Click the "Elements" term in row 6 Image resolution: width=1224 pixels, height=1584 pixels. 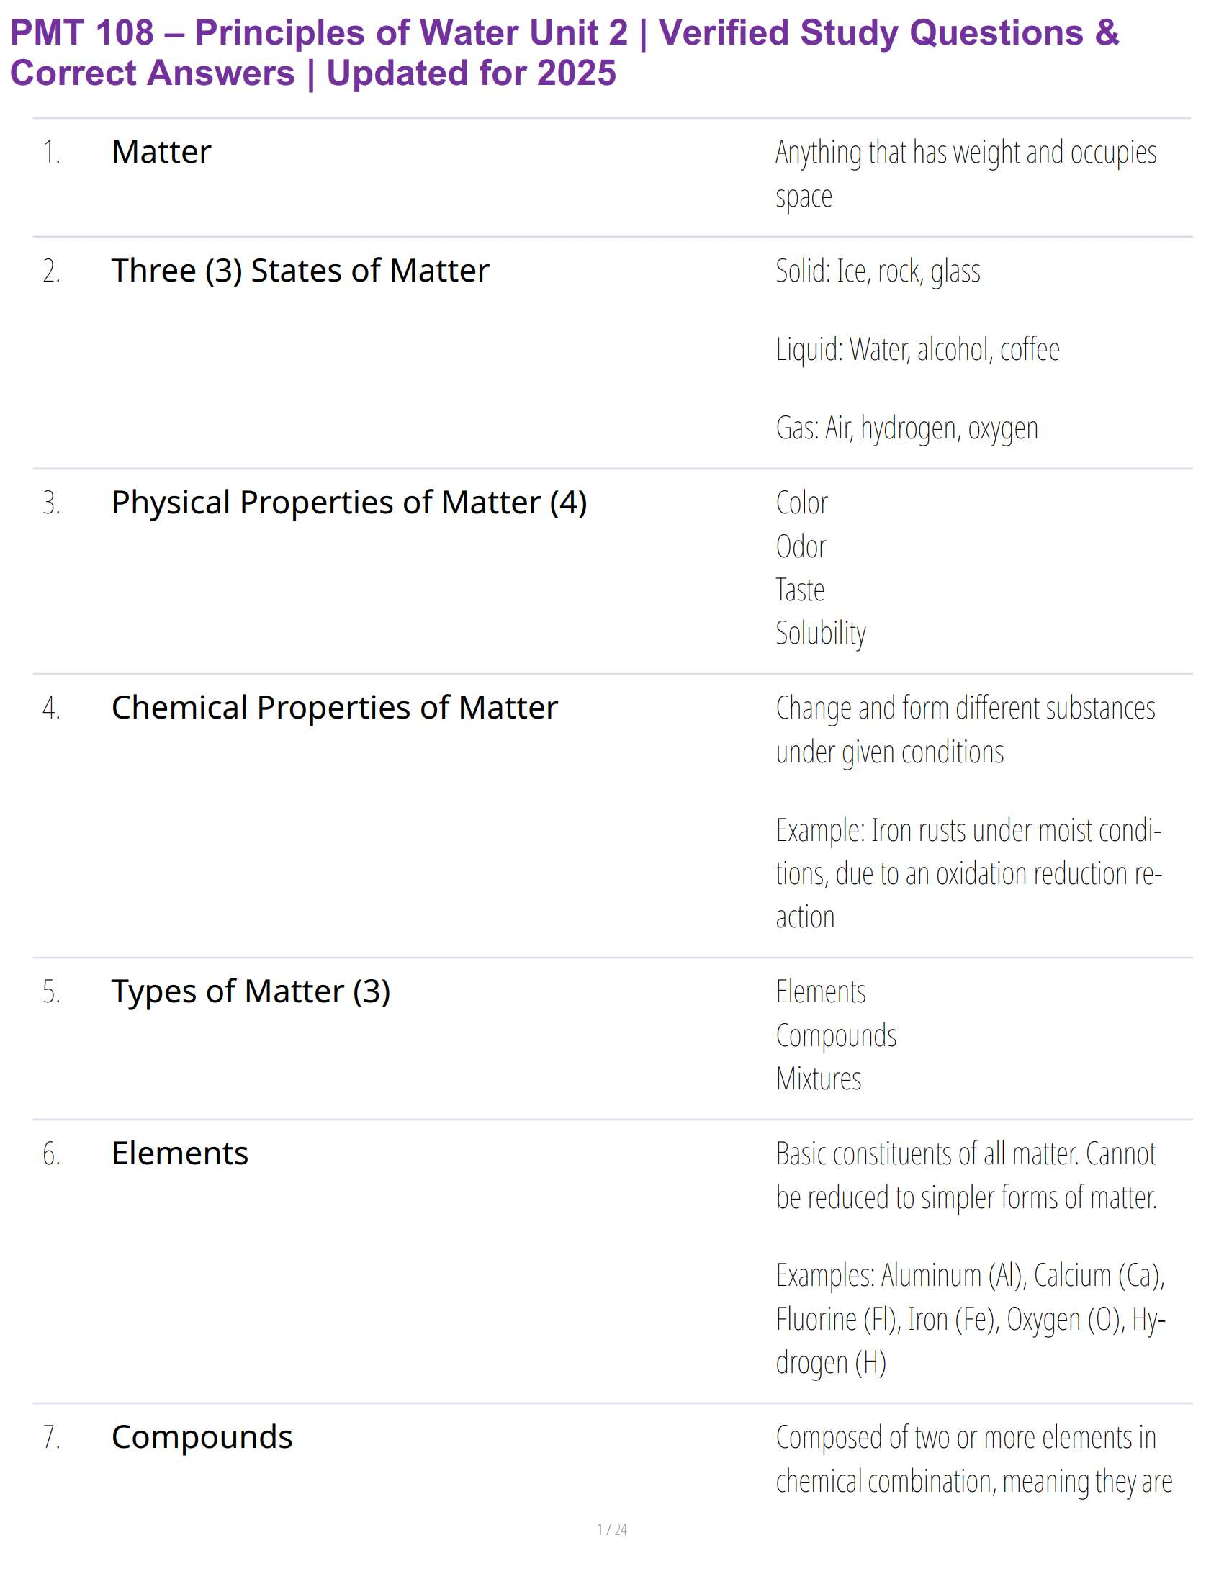(180, 1153)
